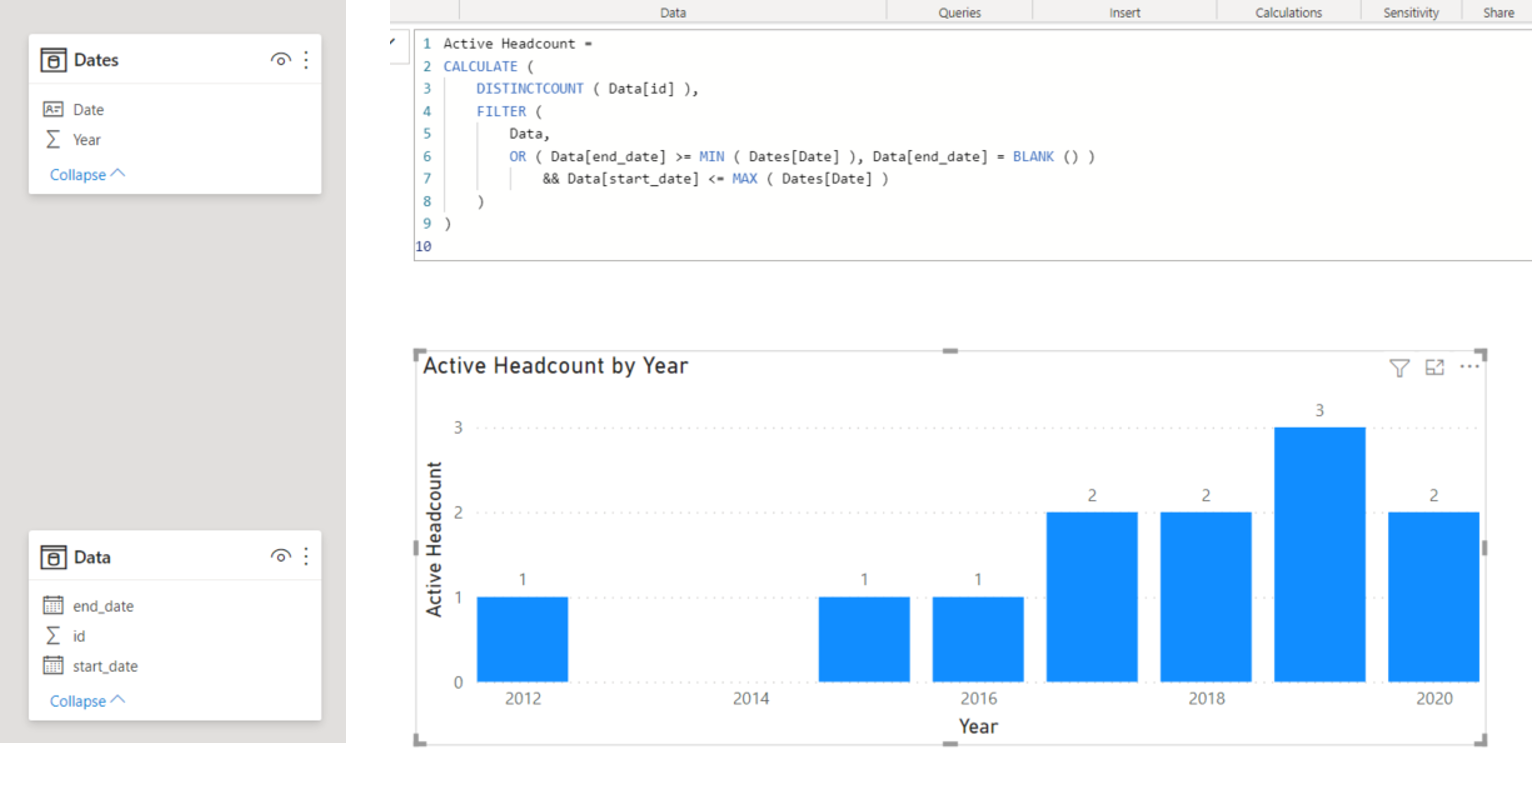
Task: Click the 2018 bar in the chart
Action: tap(1206, 597)
